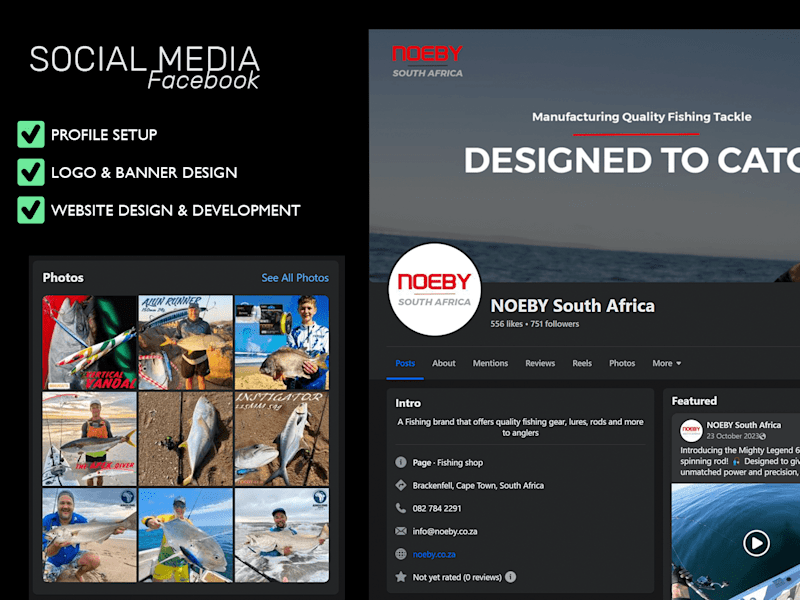The image size is (800, 600).
Task: Open the Alun Runner photo thumbnail
Action: click(186, 342)
